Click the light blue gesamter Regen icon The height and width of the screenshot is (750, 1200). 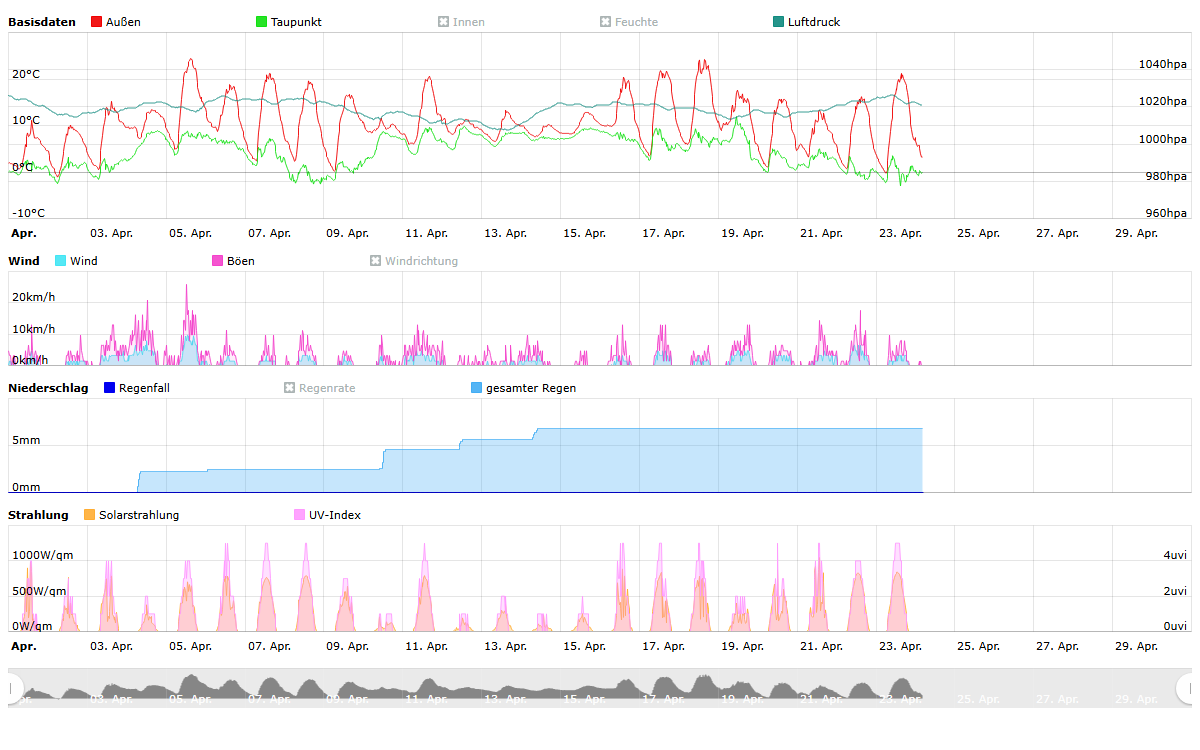click(476, 388)
